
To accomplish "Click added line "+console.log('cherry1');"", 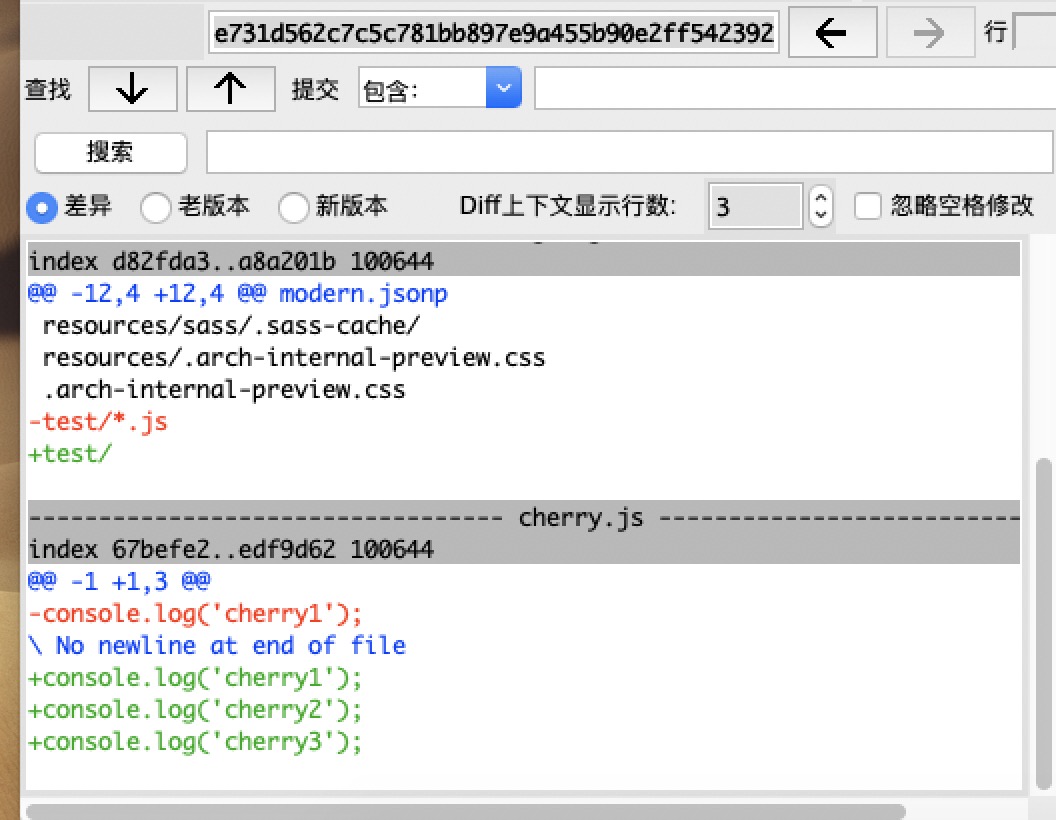I will pyautogui.click(x=195, y=677).
